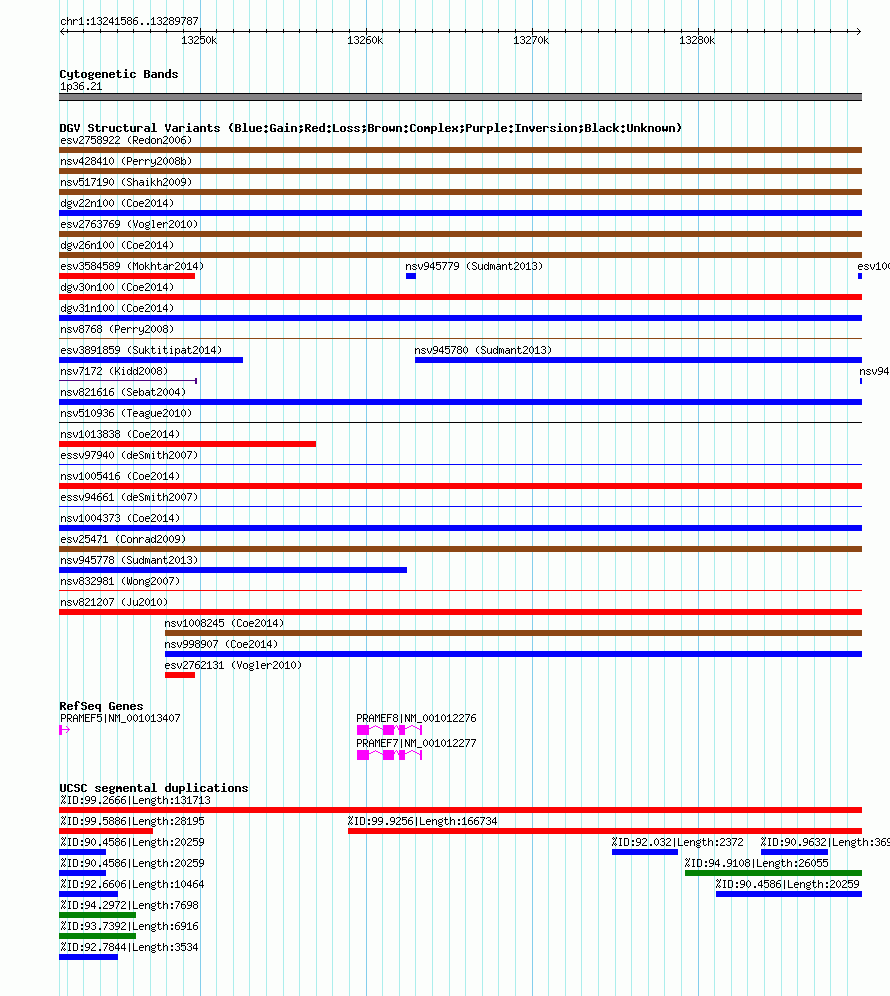This screenshot has height=996, width=890.
Task: Click the red bar under esv2762131 (Vogler2010)
Action: 180,675
